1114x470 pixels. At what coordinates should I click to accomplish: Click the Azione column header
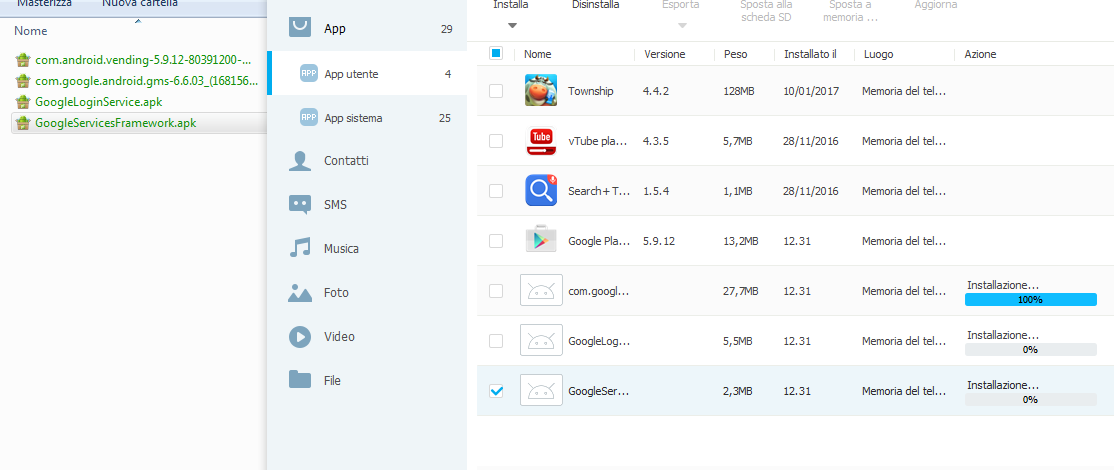click(x=980, y=54)
